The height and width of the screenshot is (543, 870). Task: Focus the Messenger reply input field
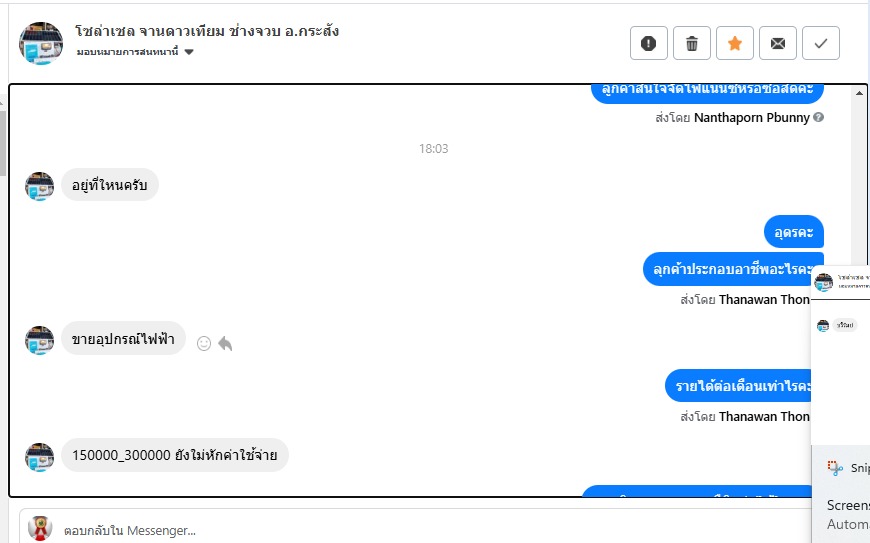pos(433,530)
